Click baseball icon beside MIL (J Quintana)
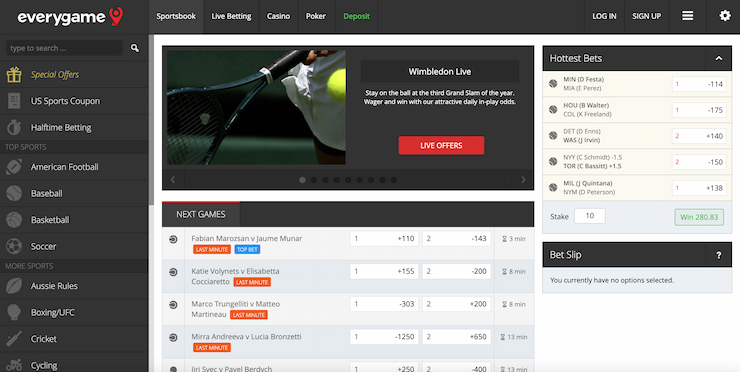The image size is (740, 372). [553, 187]
